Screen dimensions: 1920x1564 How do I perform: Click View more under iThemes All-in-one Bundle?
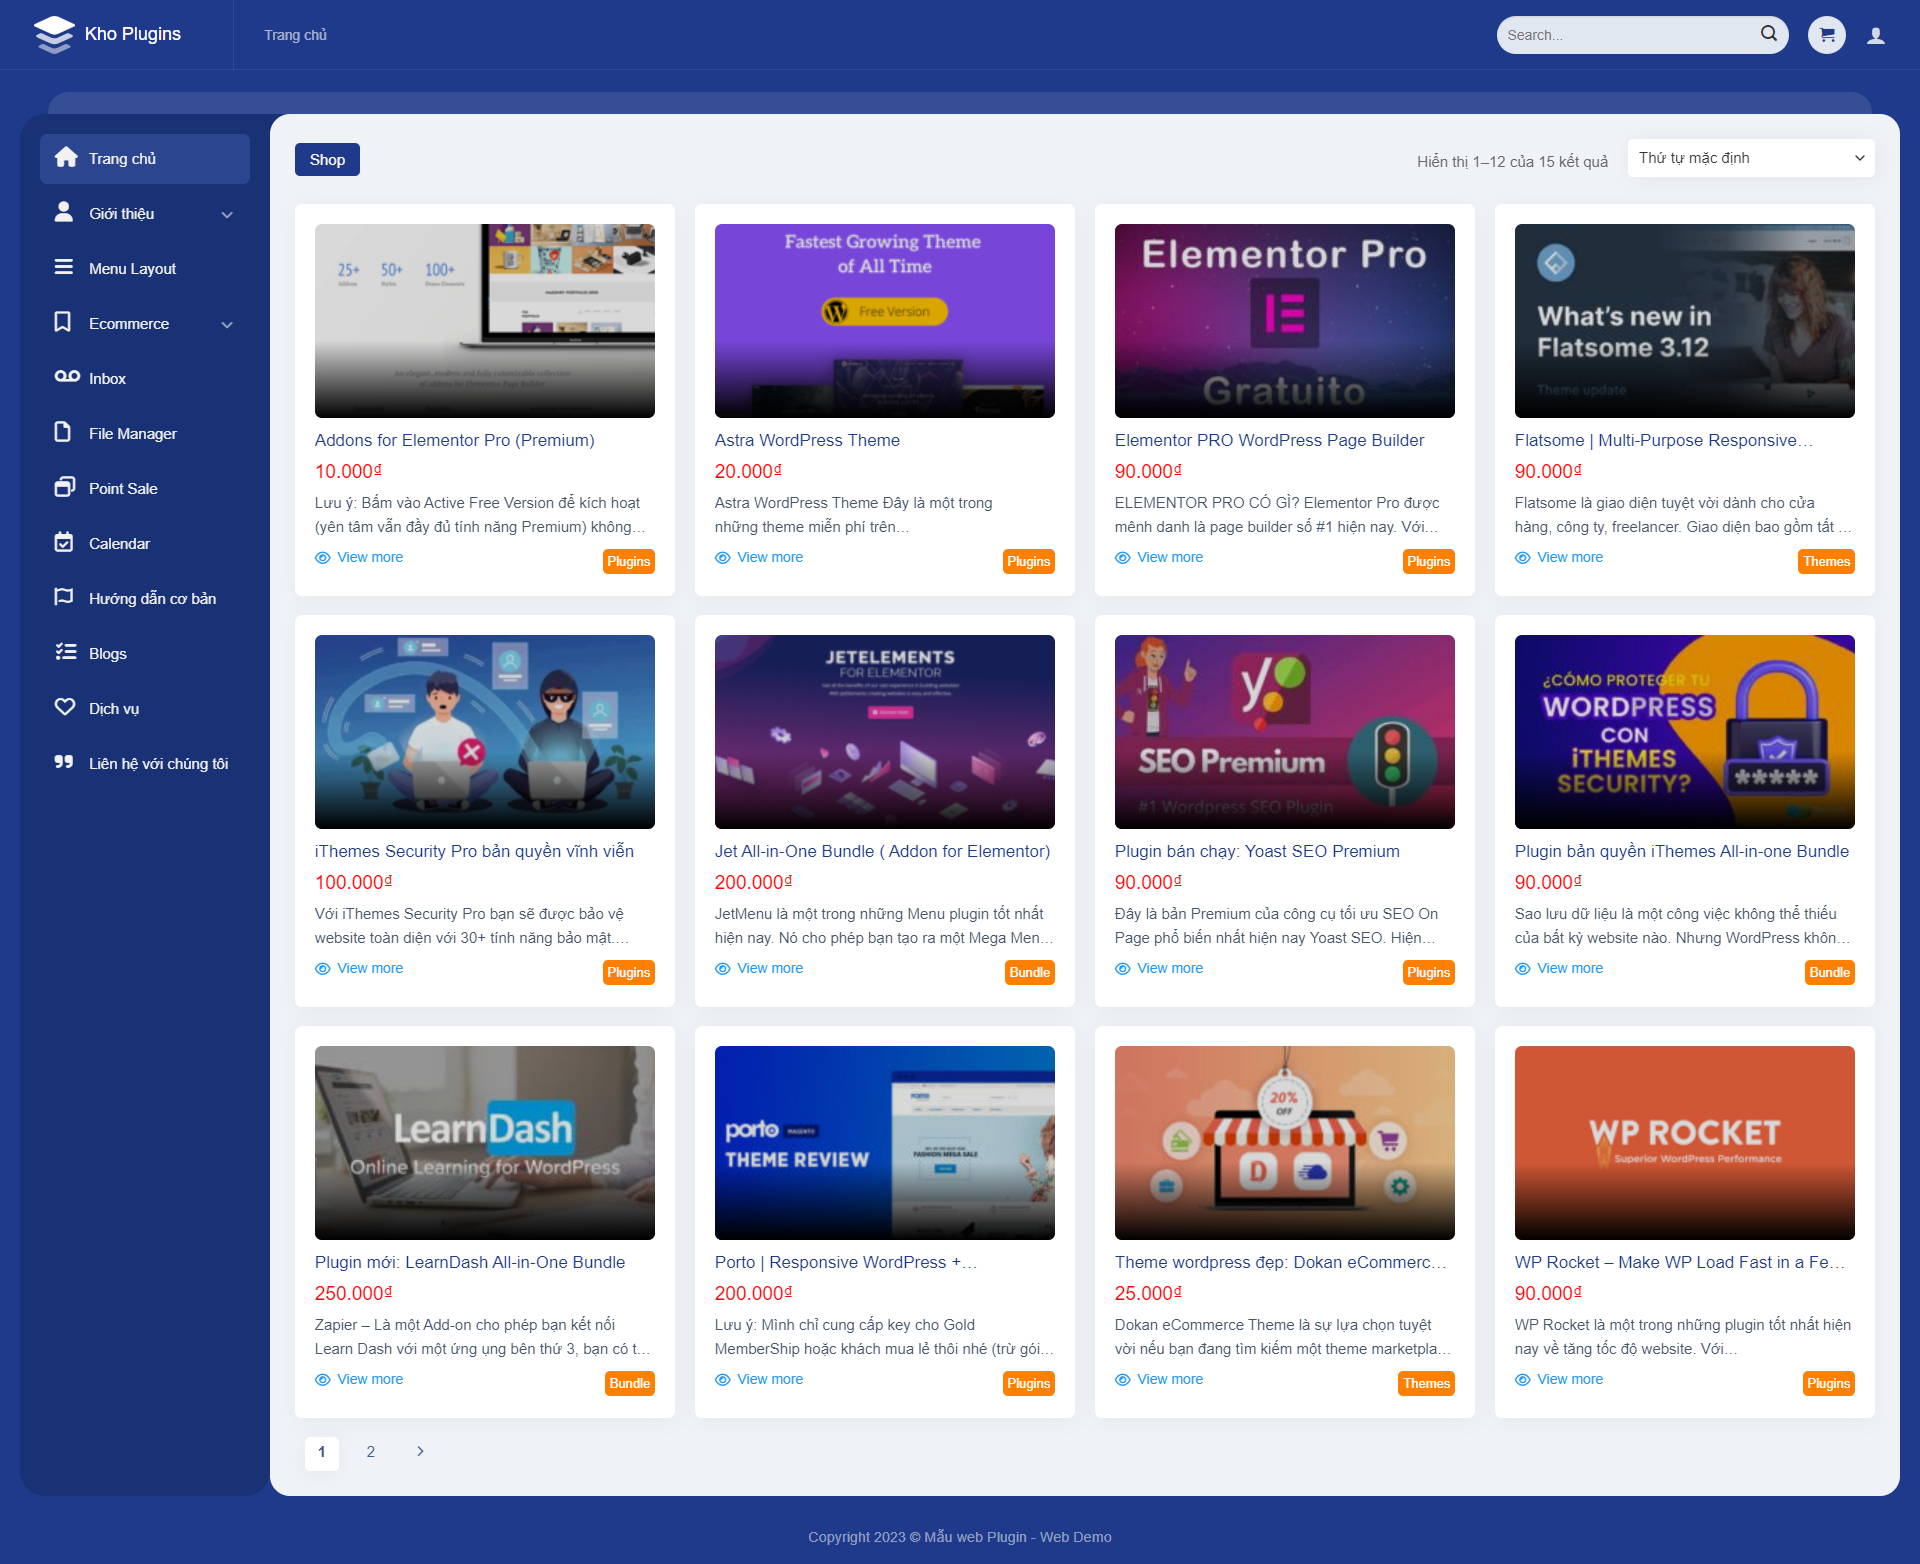tap(1570, 968)
